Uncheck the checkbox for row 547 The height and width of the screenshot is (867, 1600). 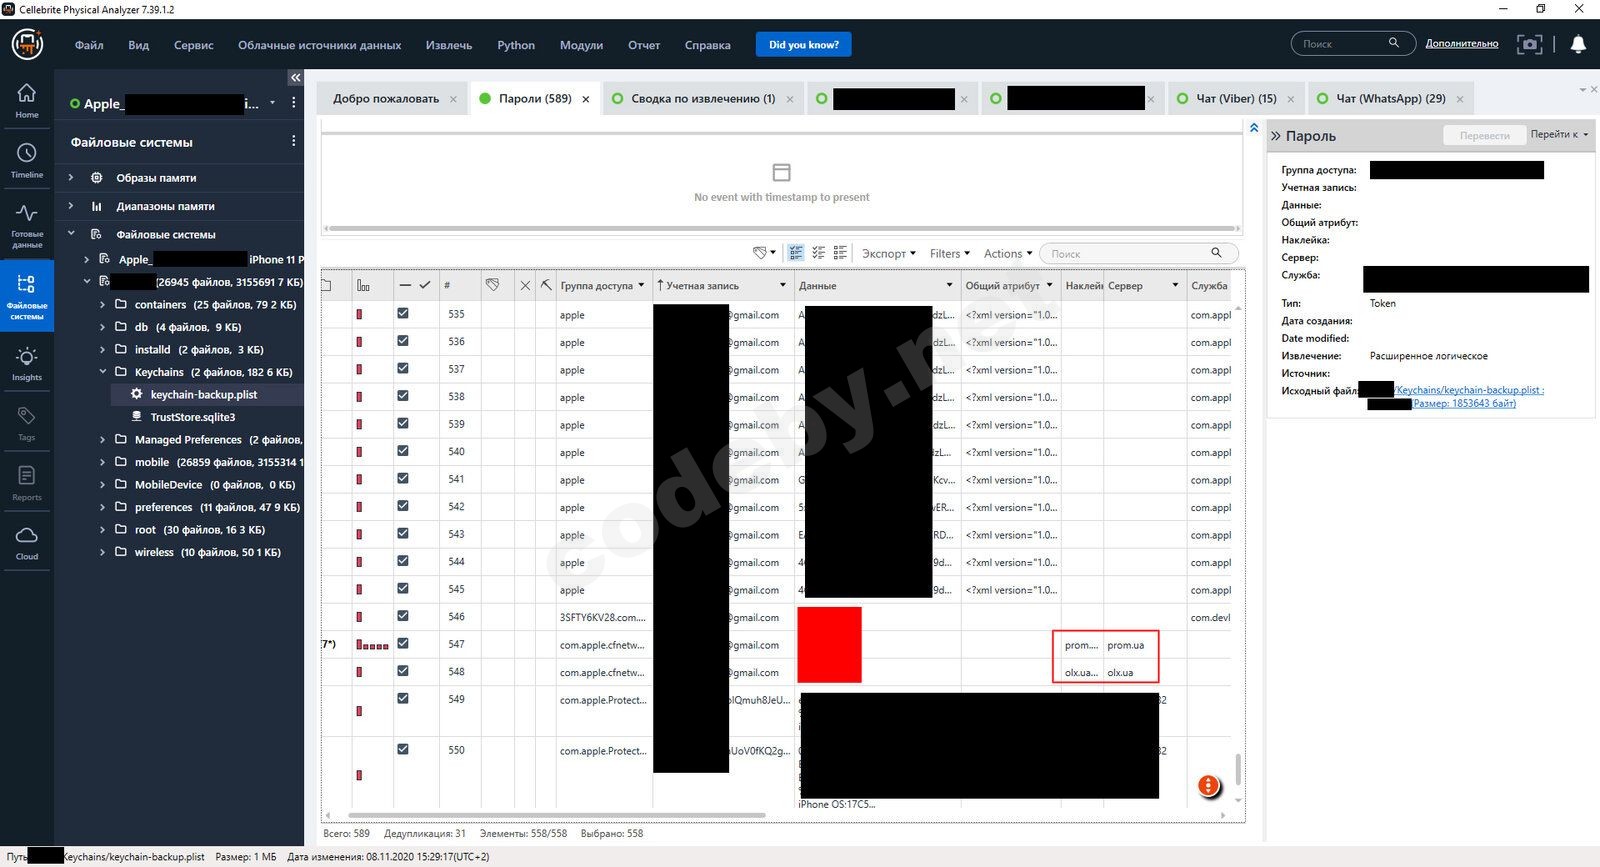coord(403,643)
